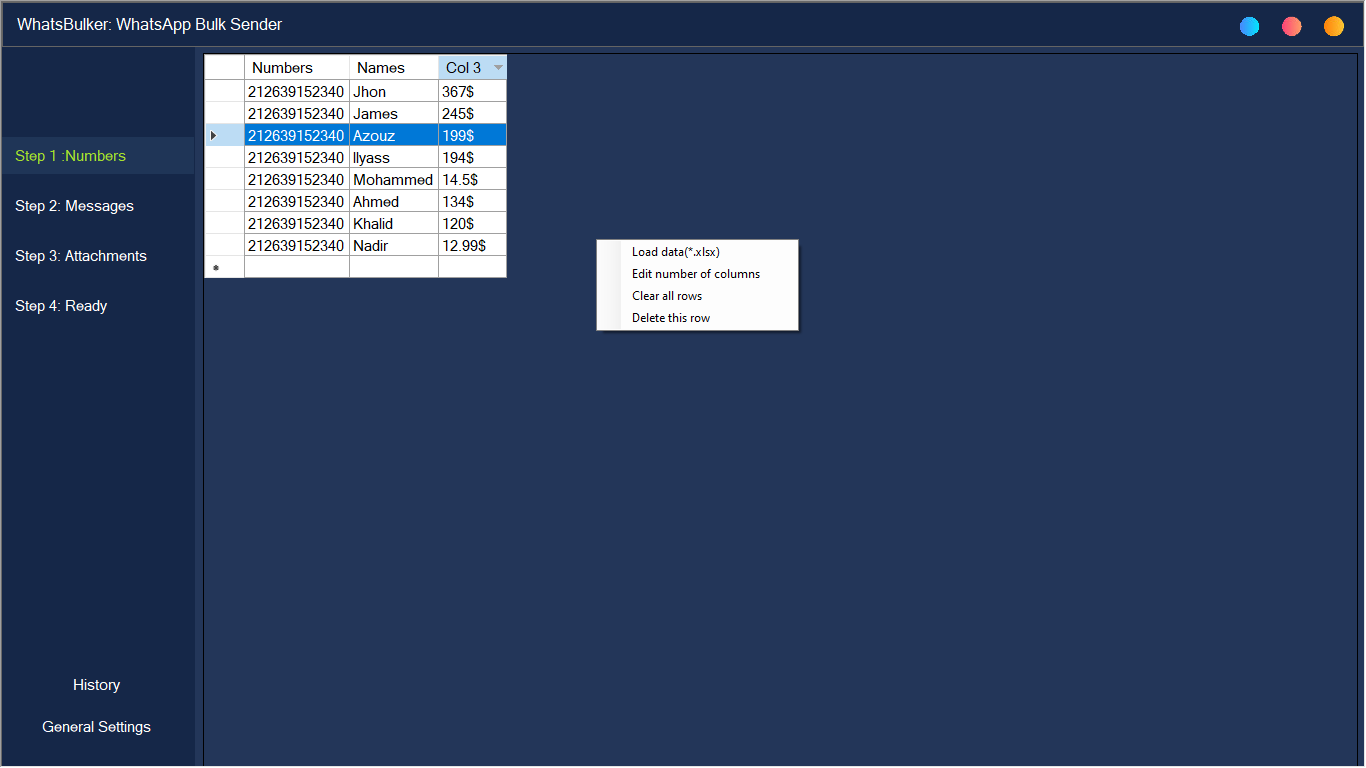Screen dimensions: 1366x768
Task: Choose Load data(*.xlsx) from context menu
Action: point(698,252)
